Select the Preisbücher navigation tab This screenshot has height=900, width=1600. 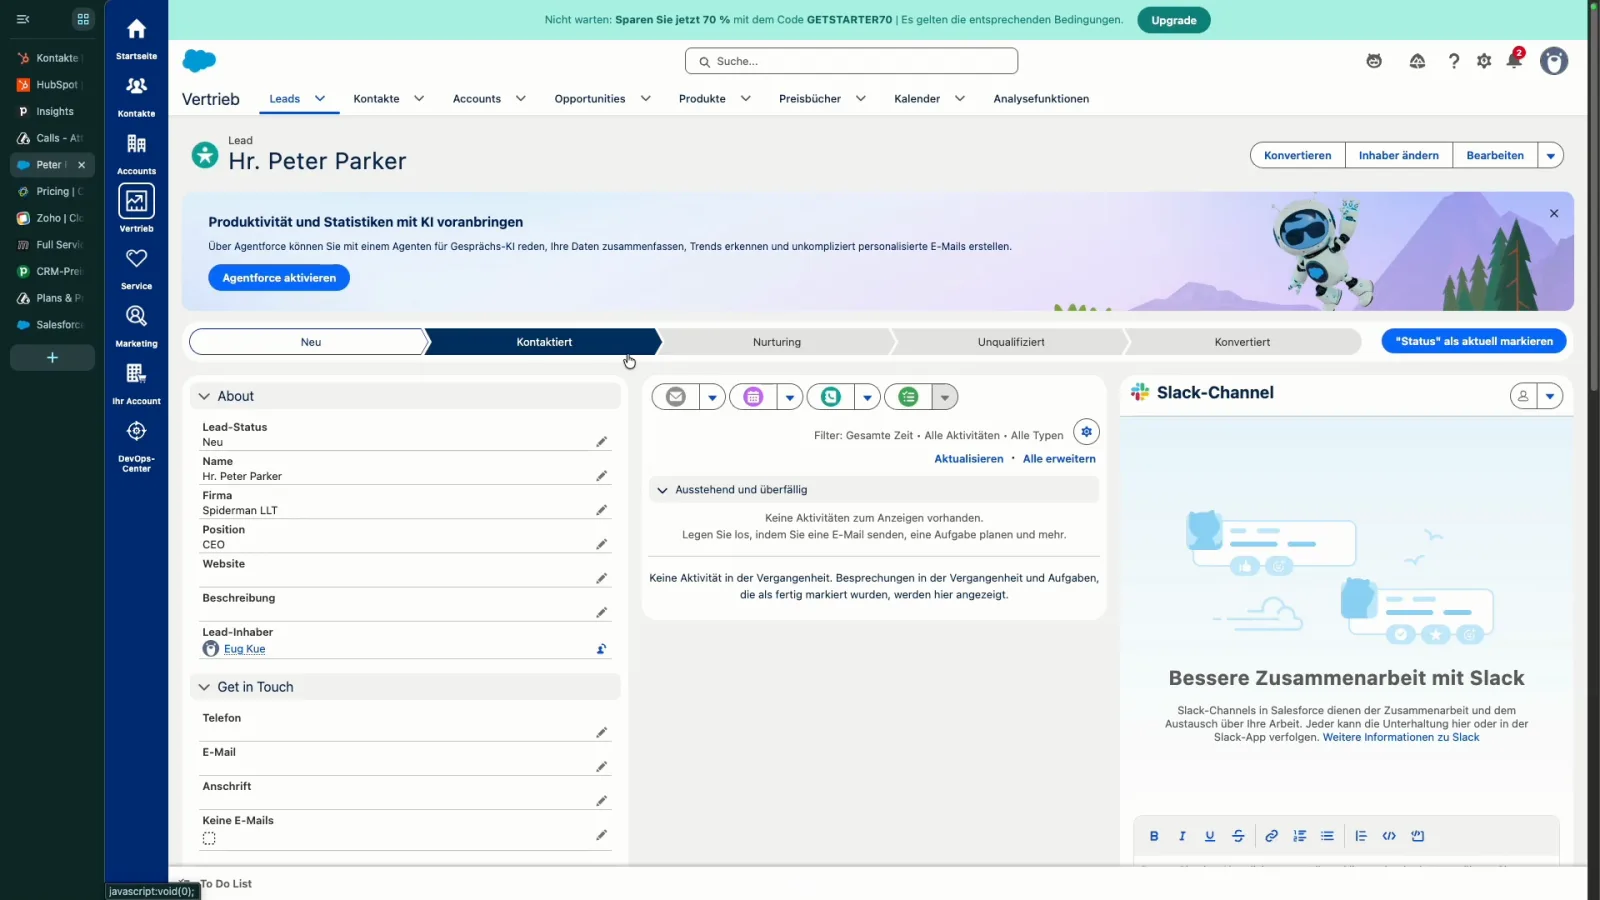(x=809, y=99)
